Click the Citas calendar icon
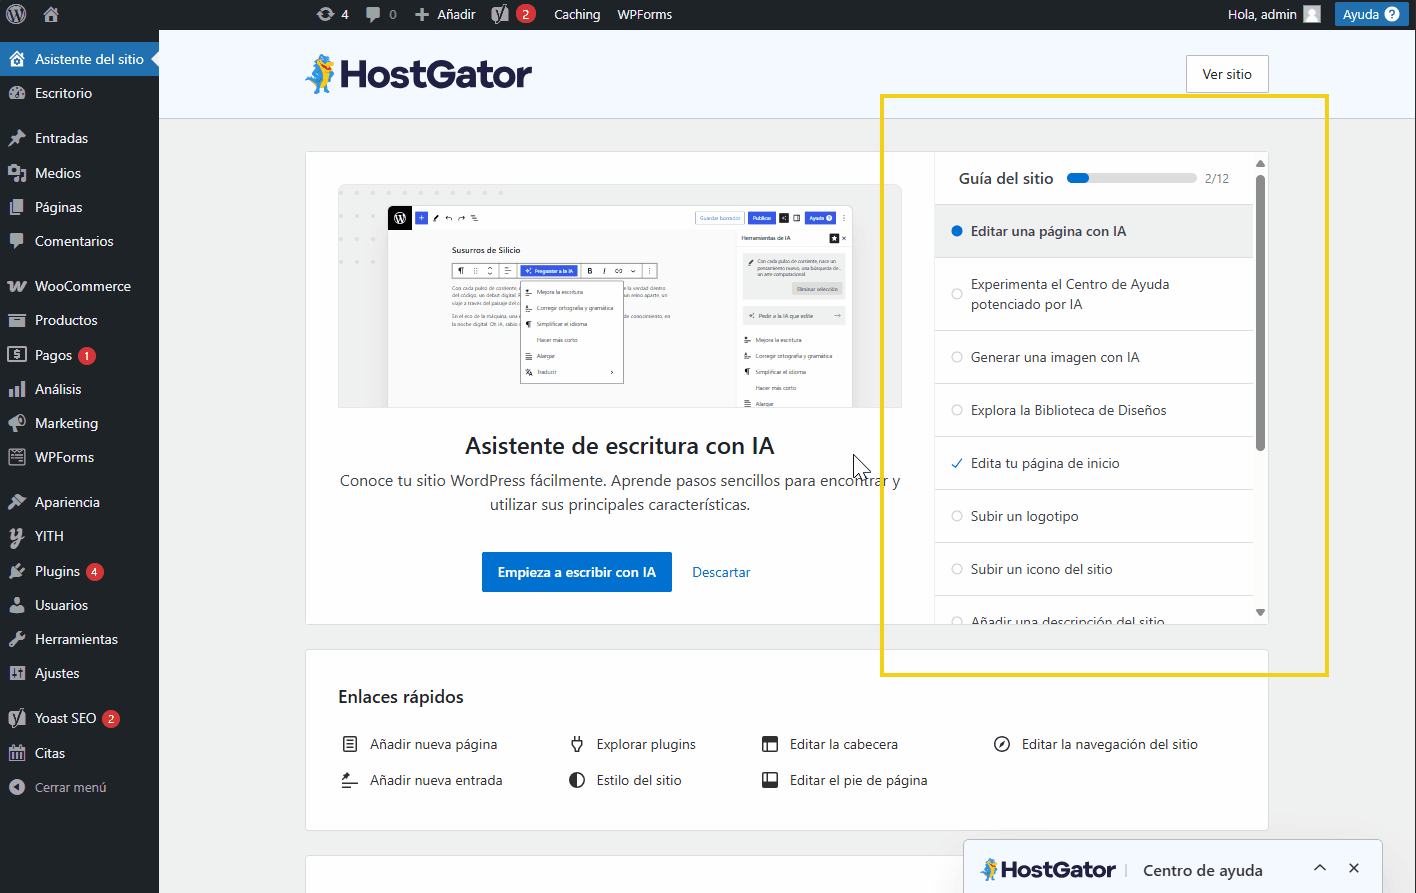The width and height of the screenshot is (1416, 893). pyautogui.click(x=17, y=753)
